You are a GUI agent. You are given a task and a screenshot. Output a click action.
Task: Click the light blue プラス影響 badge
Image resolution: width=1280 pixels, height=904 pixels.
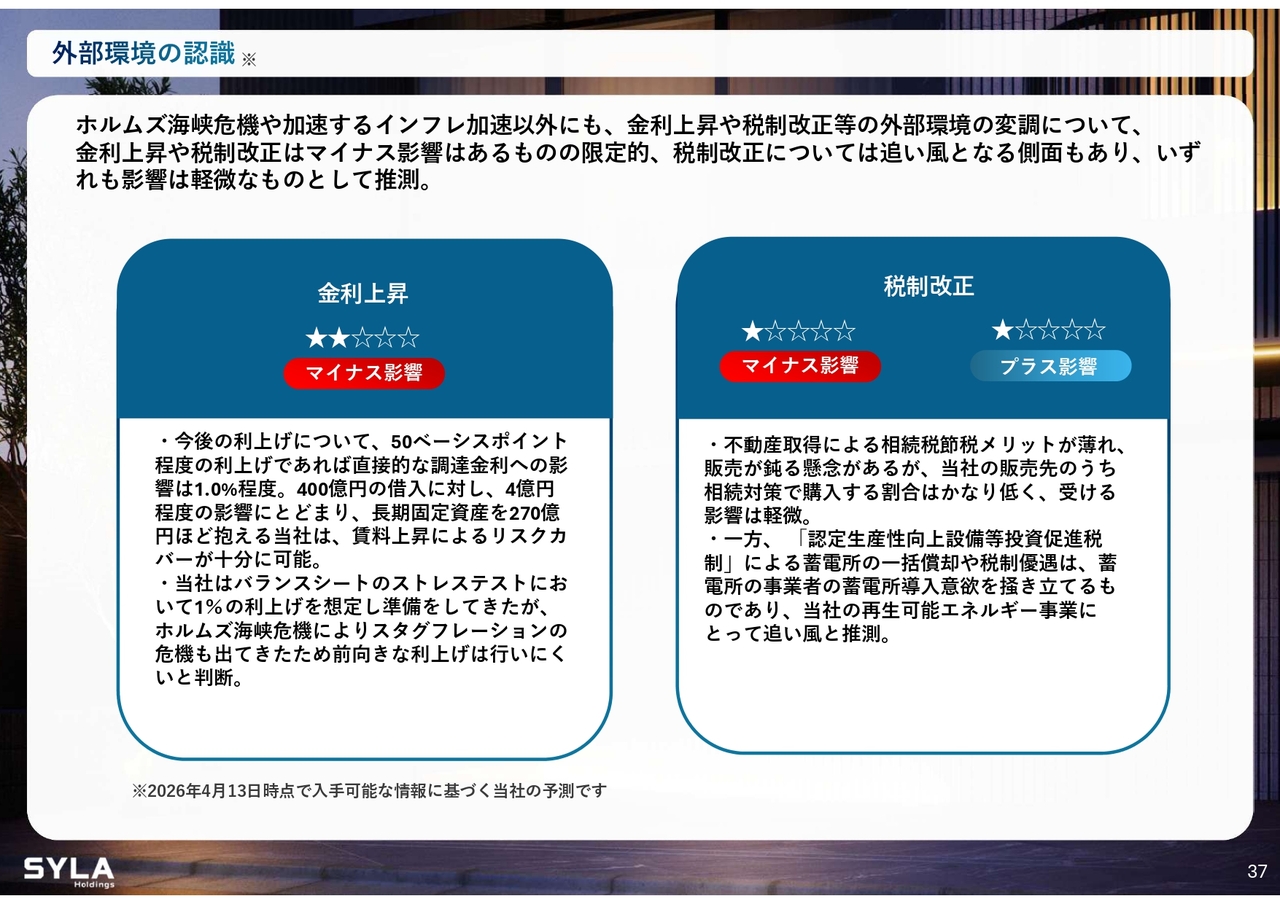point(1050,366)
